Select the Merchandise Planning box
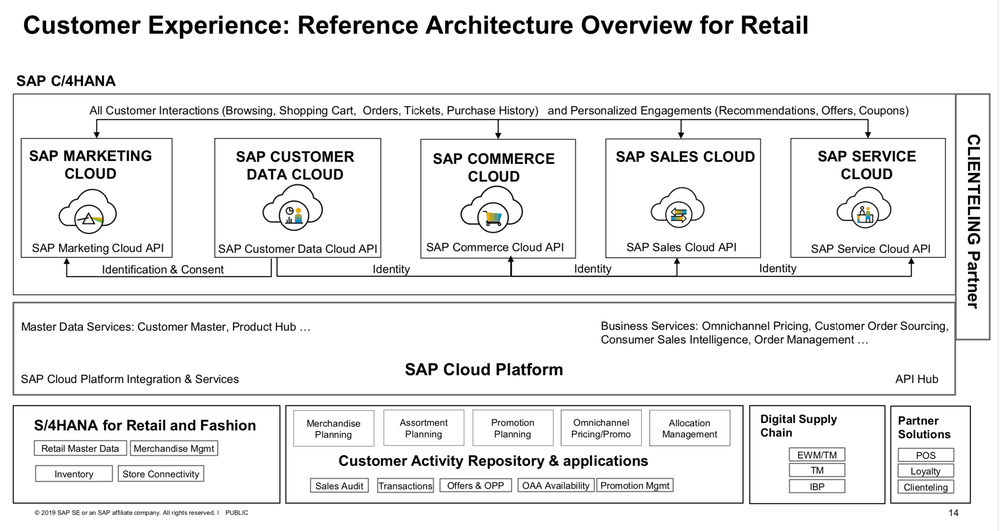This screenshot has width=1000, height=531. [x=333, y=428]
